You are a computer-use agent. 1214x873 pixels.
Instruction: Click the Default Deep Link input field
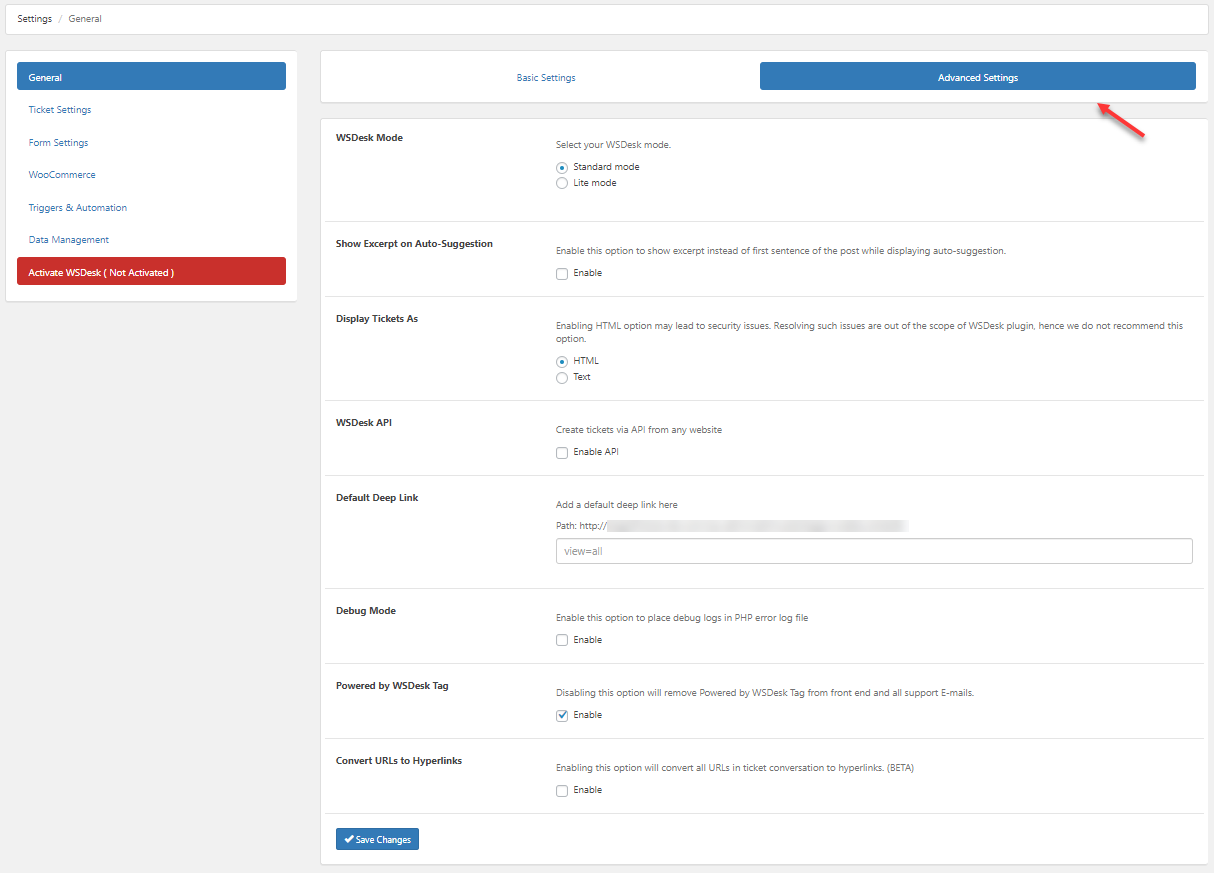(874, 551)
